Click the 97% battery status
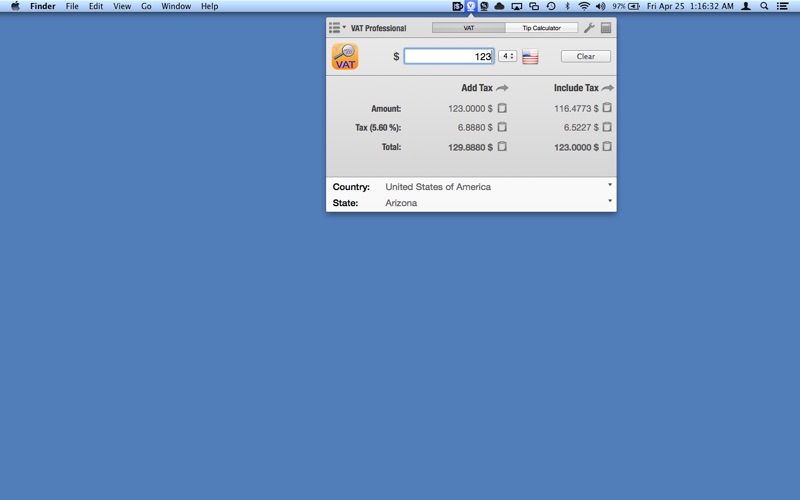Image resolution: width=800 pixels, height=500 pixels. click(x=626, y=6)
